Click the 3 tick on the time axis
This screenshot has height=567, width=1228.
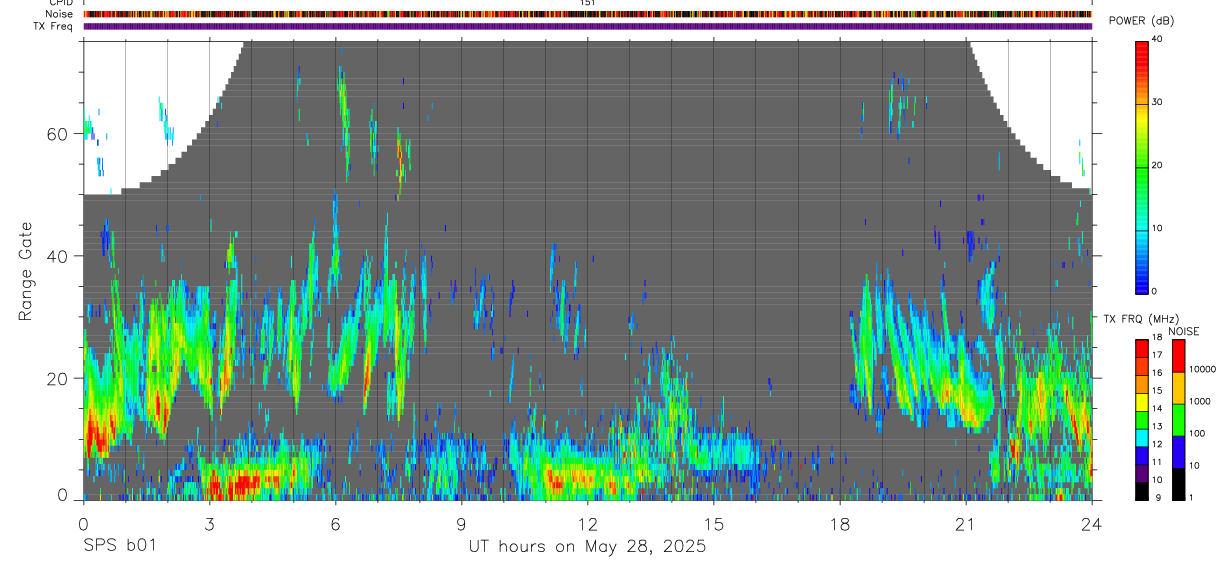click(x=208, y=523)
